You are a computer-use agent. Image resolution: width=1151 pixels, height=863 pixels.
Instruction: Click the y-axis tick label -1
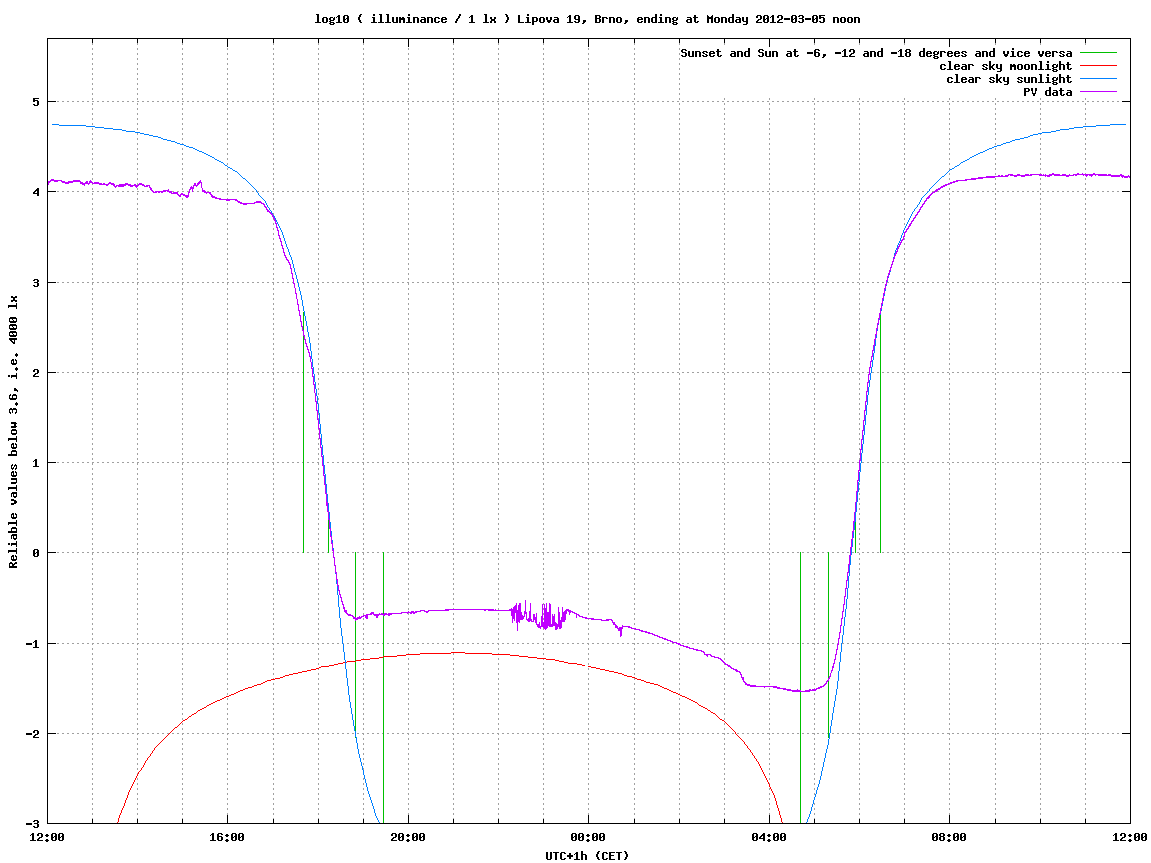point(32,644)
